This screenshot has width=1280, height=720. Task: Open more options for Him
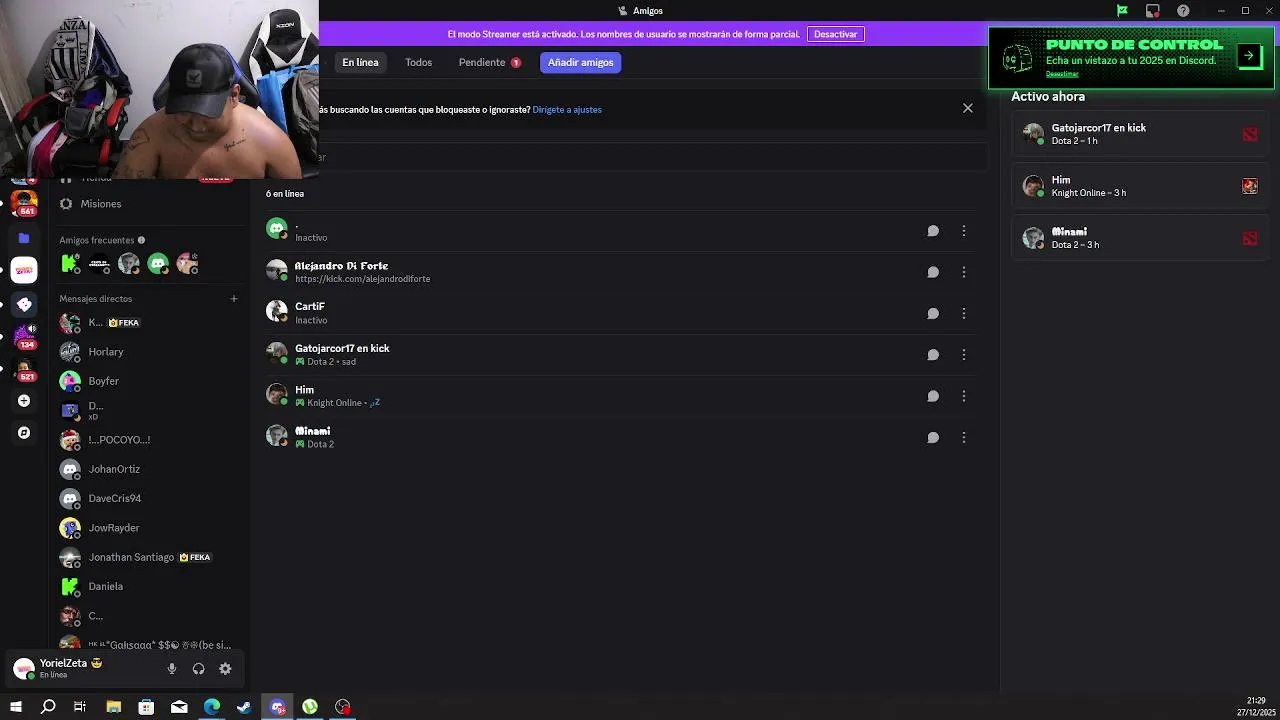point(963,396)
